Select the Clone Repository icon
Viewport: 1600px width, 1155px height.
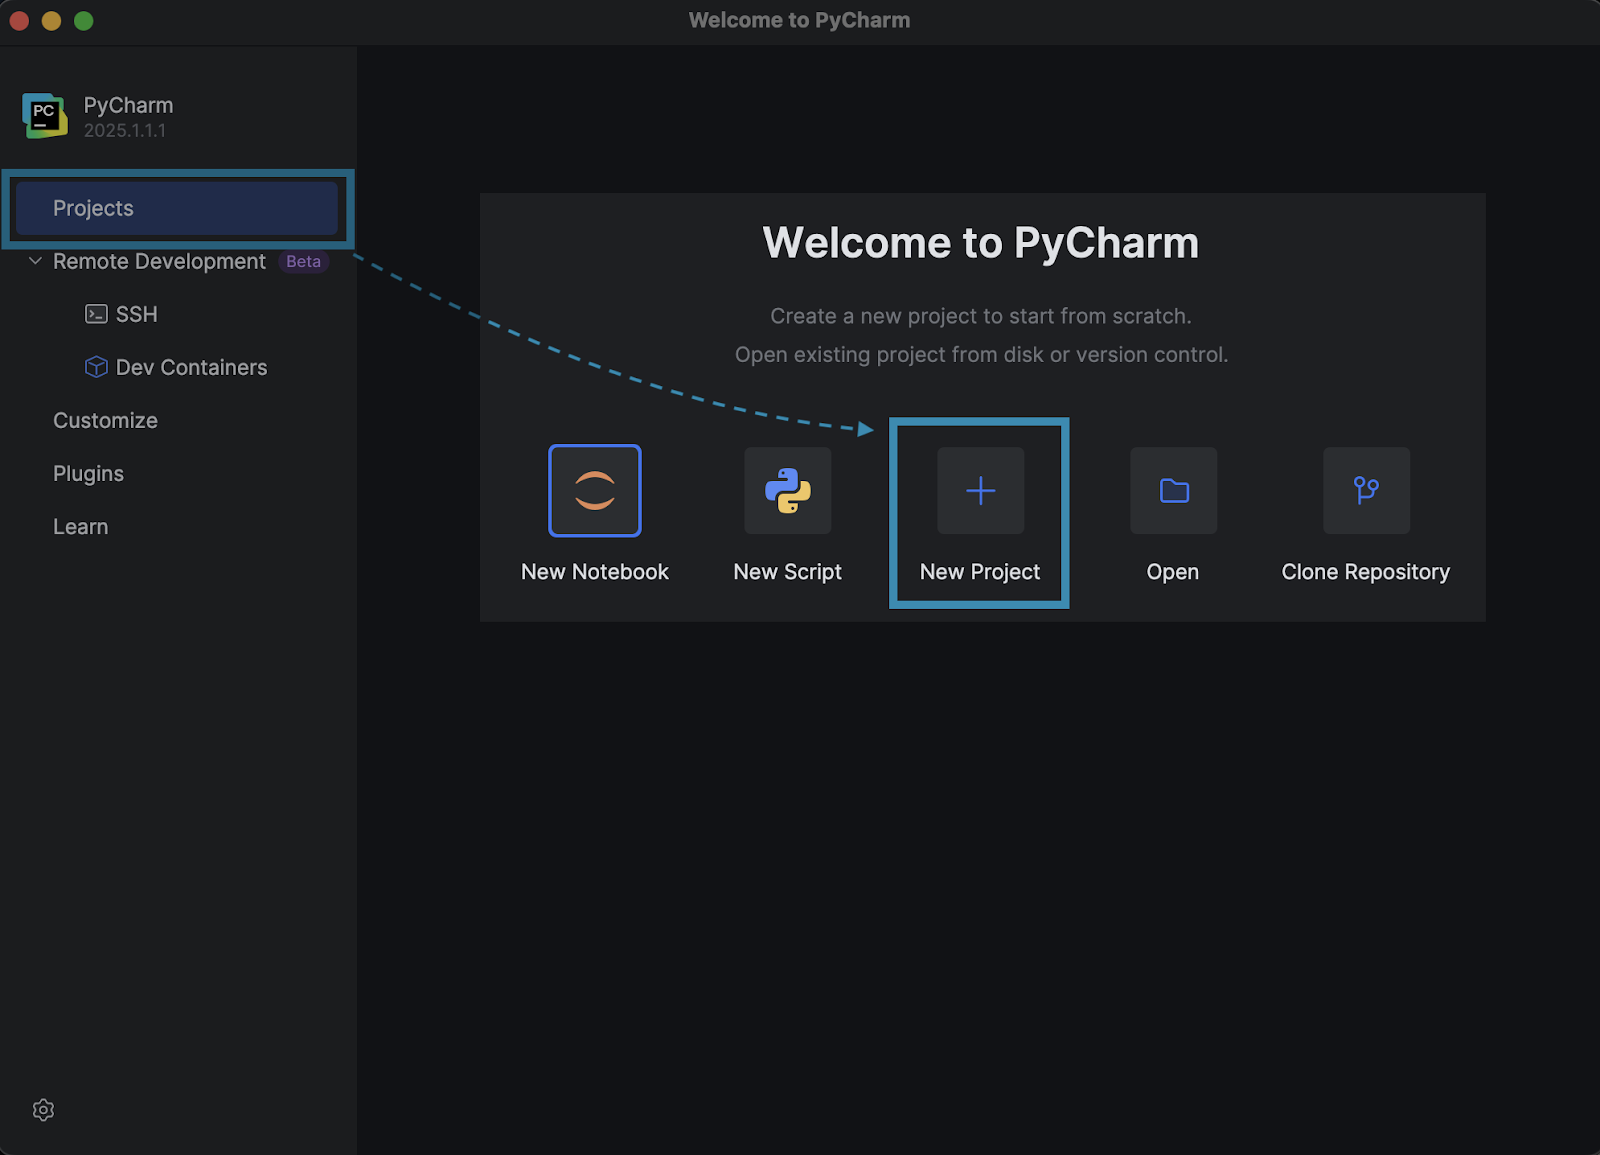pyautogui.click(x=1366, y=491)
